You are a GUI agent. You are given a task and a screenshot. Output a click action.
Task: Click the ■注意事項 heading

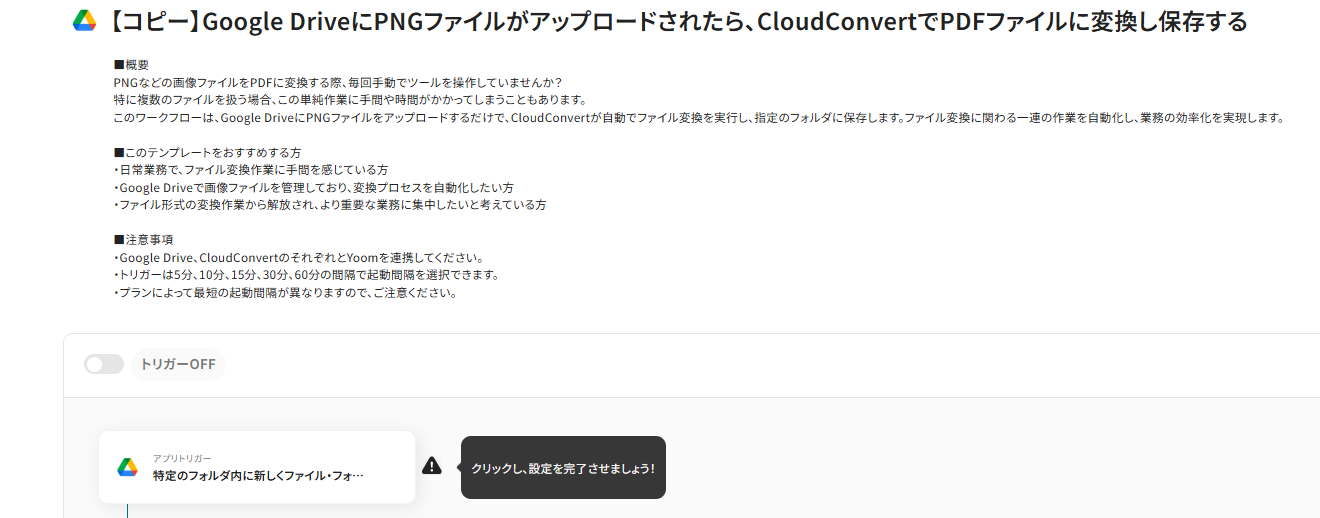pyautogui.click(x=144, y=240)
